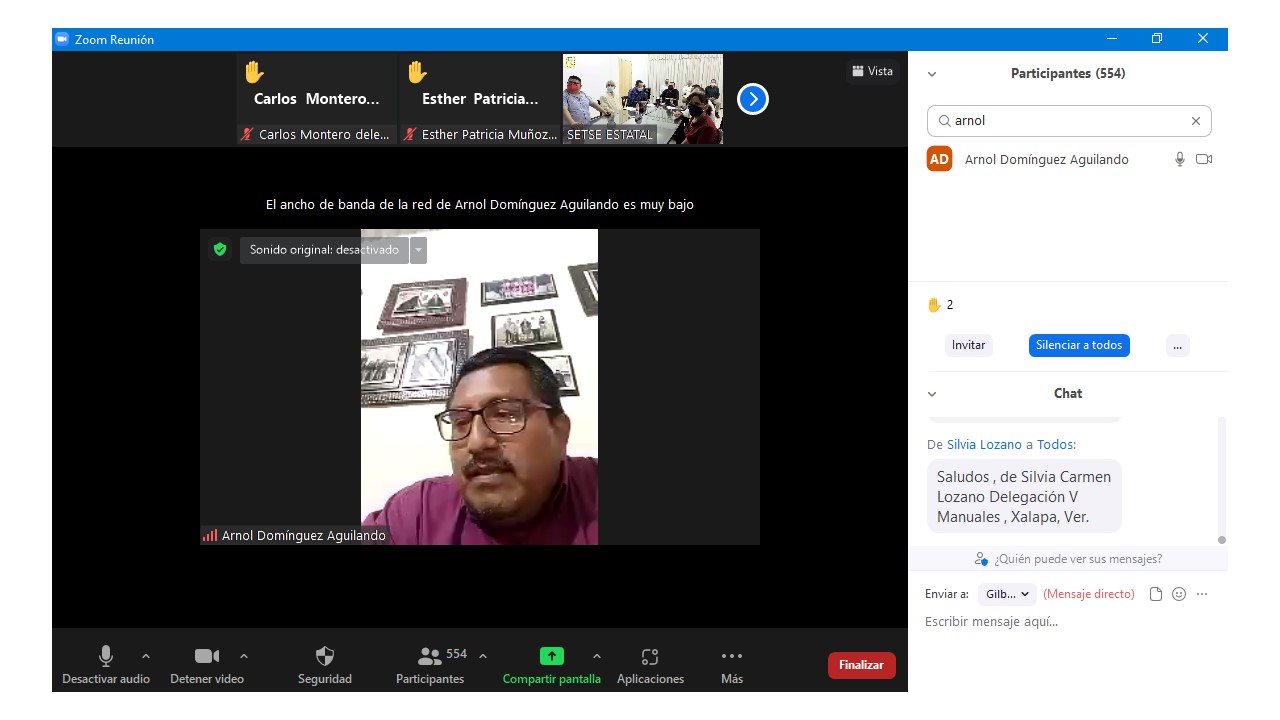Click Esther Patricia's muted microphone icon
Screen dimensions: 1280x720
click(410, 134)
